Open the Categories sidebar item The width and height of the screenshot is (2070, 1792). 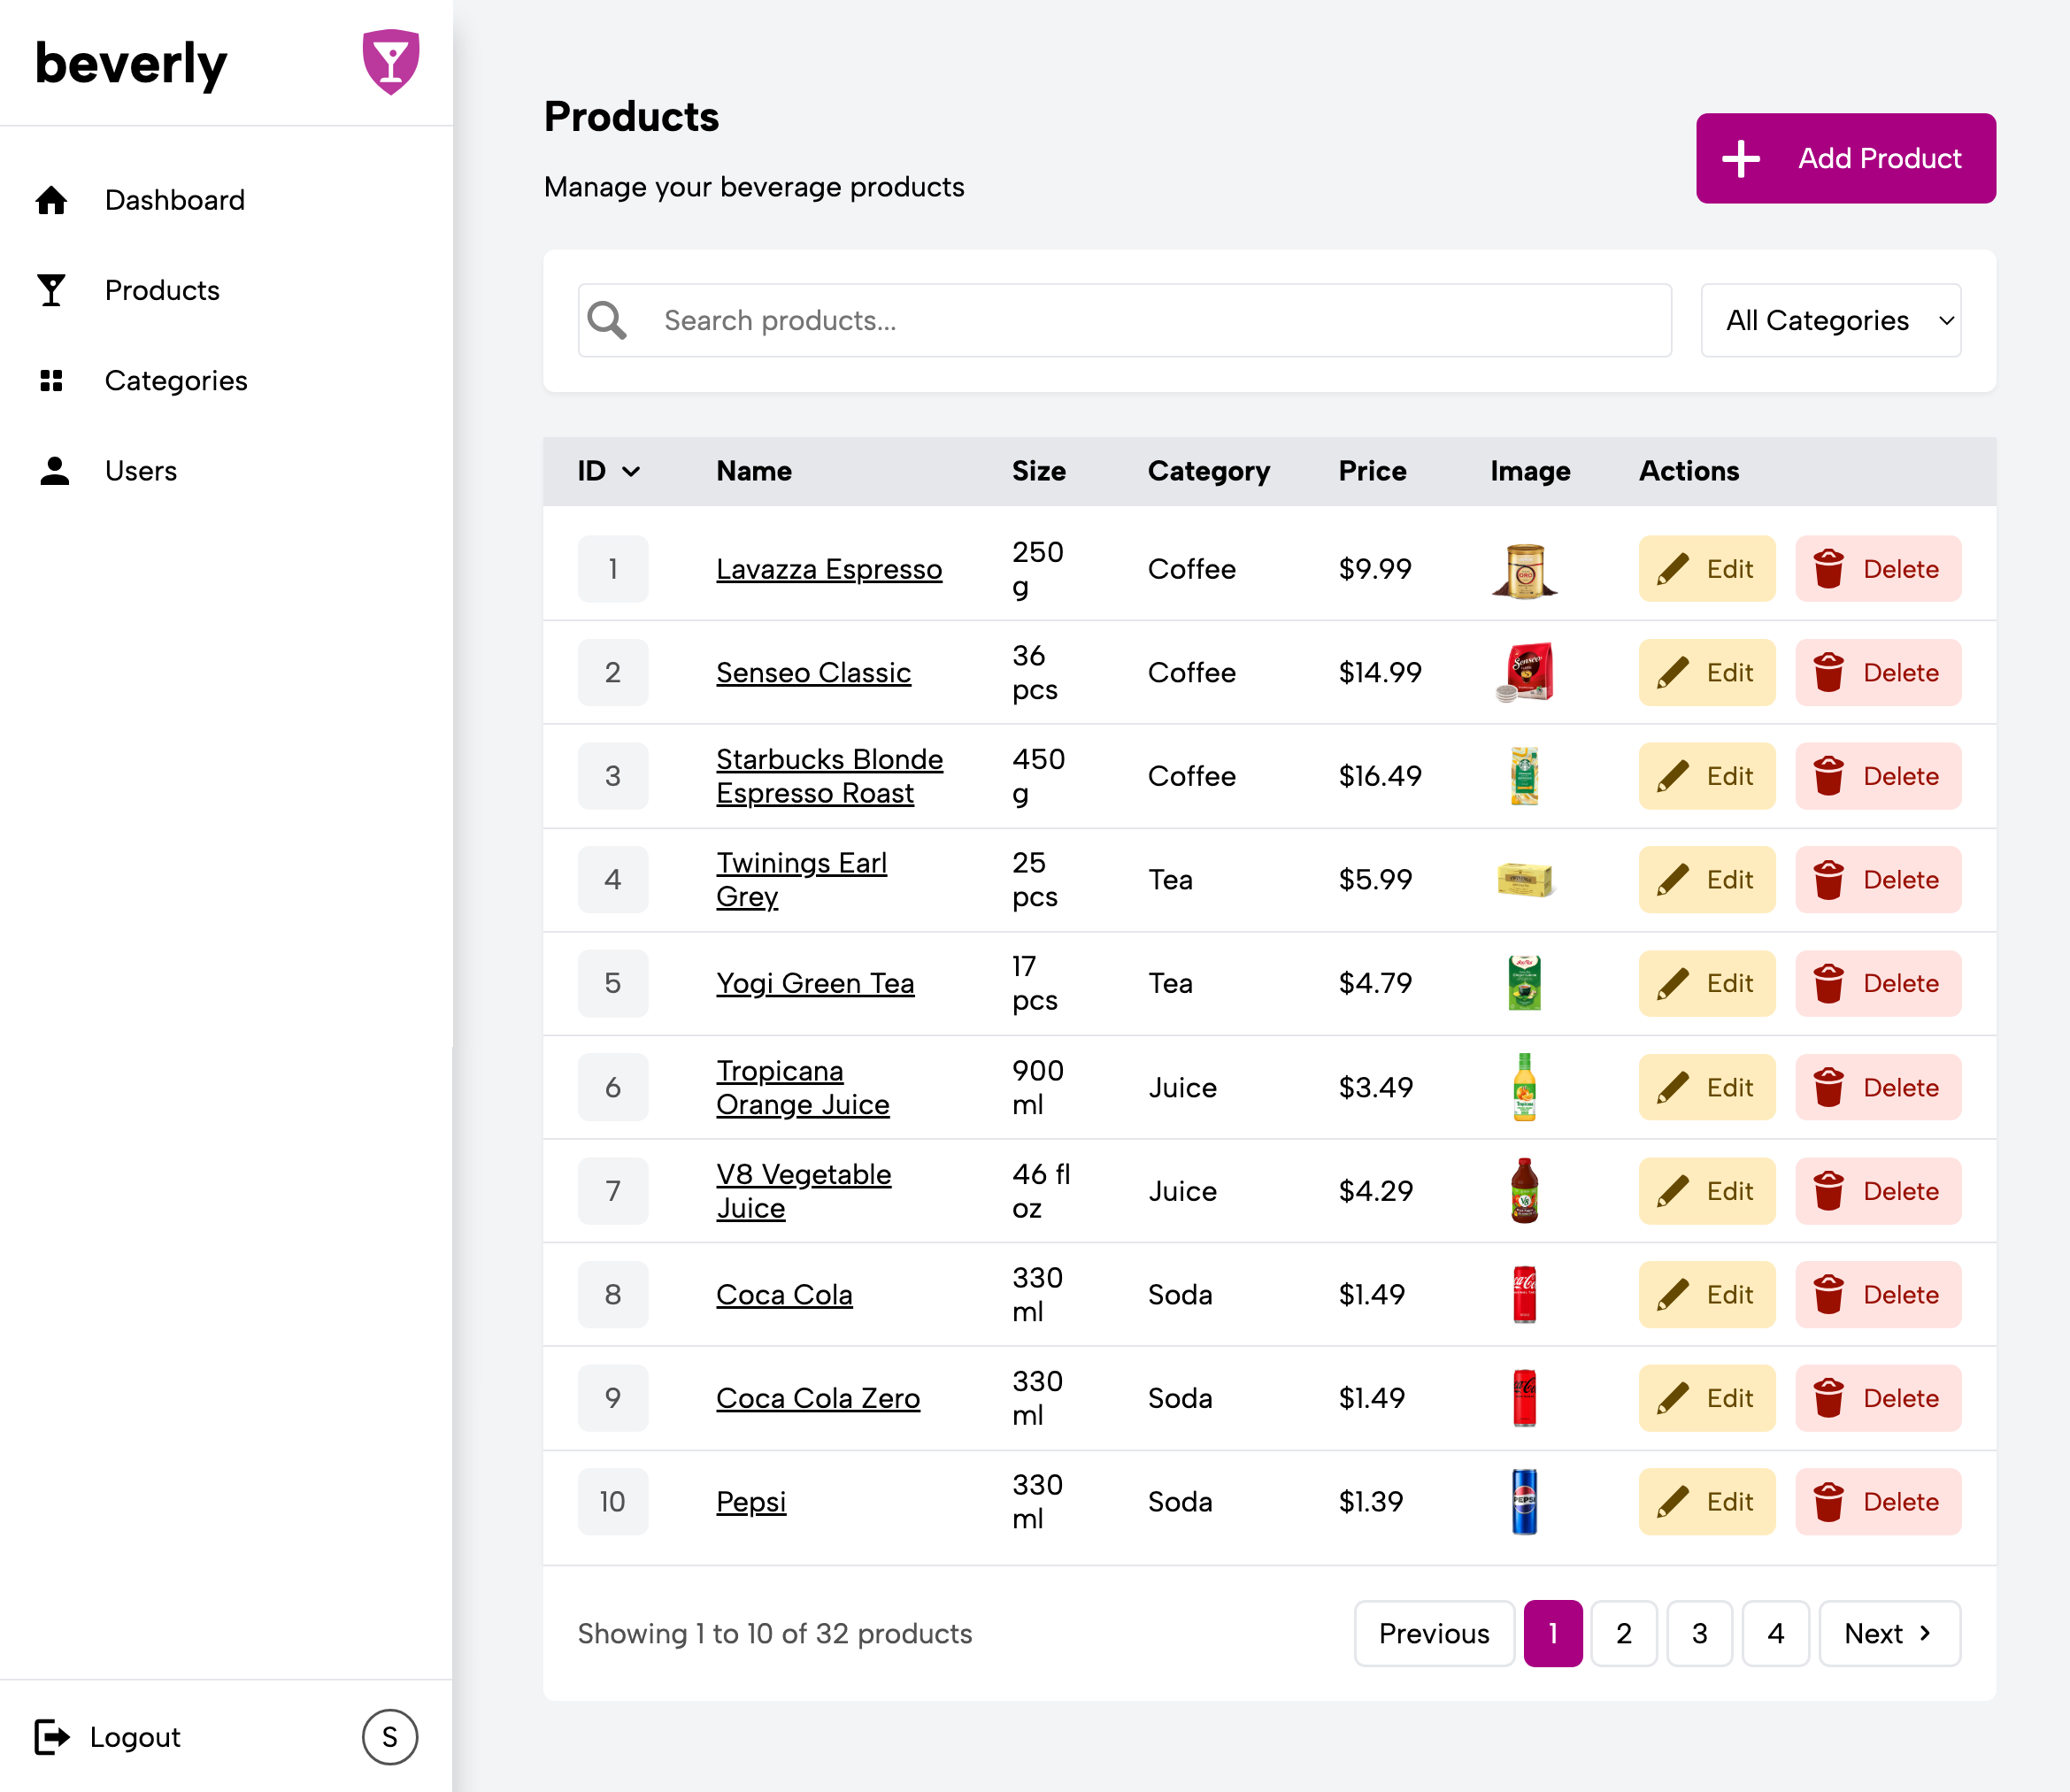[176, 381]
